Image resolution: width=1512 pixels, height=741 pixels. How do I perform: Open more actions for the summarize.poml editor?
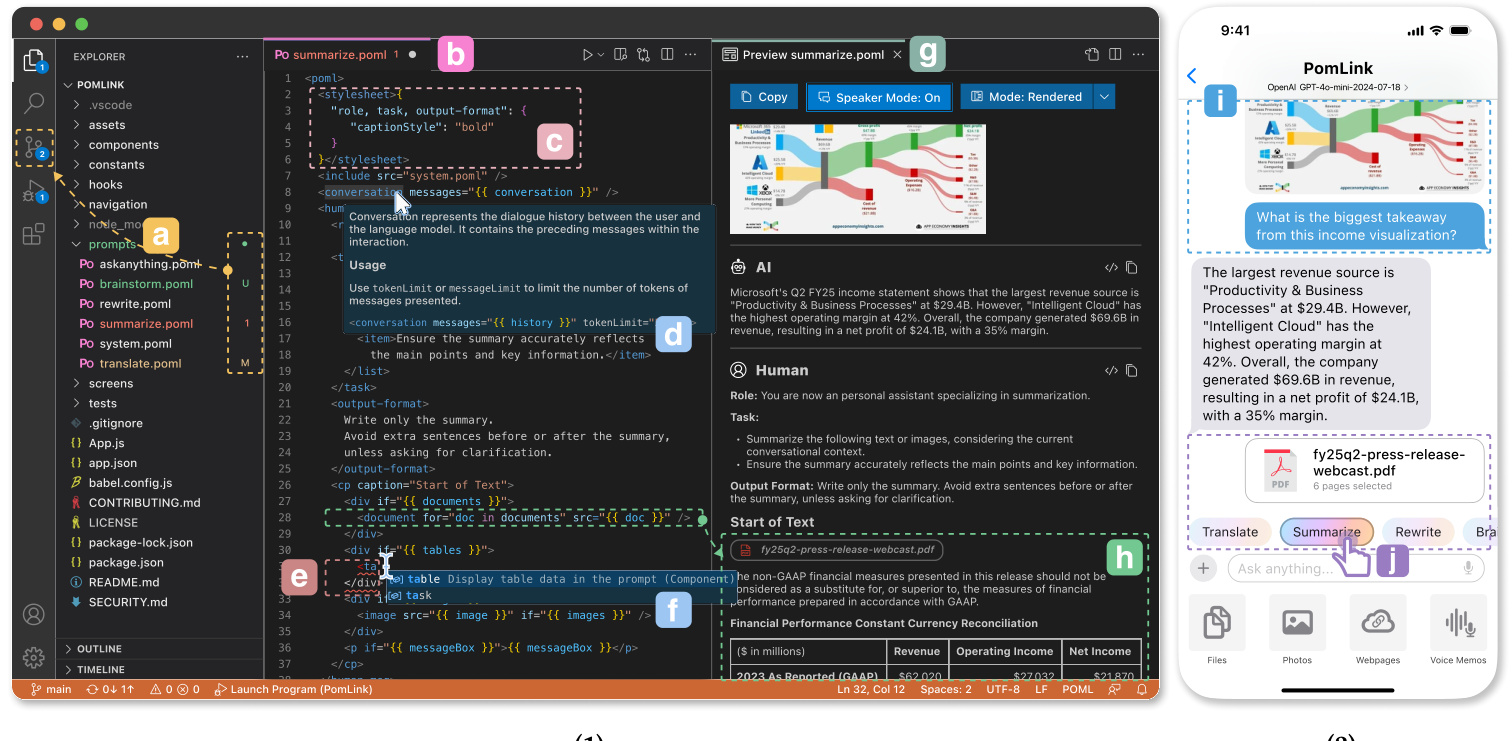click(691, 55)
